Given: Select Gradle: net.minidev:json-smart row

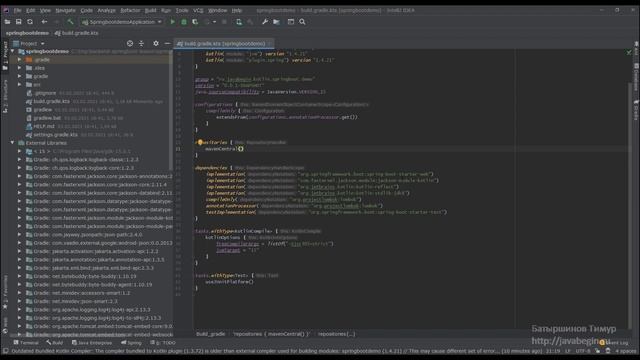Looking at the screenshot, I should click(x=76, y=301).
